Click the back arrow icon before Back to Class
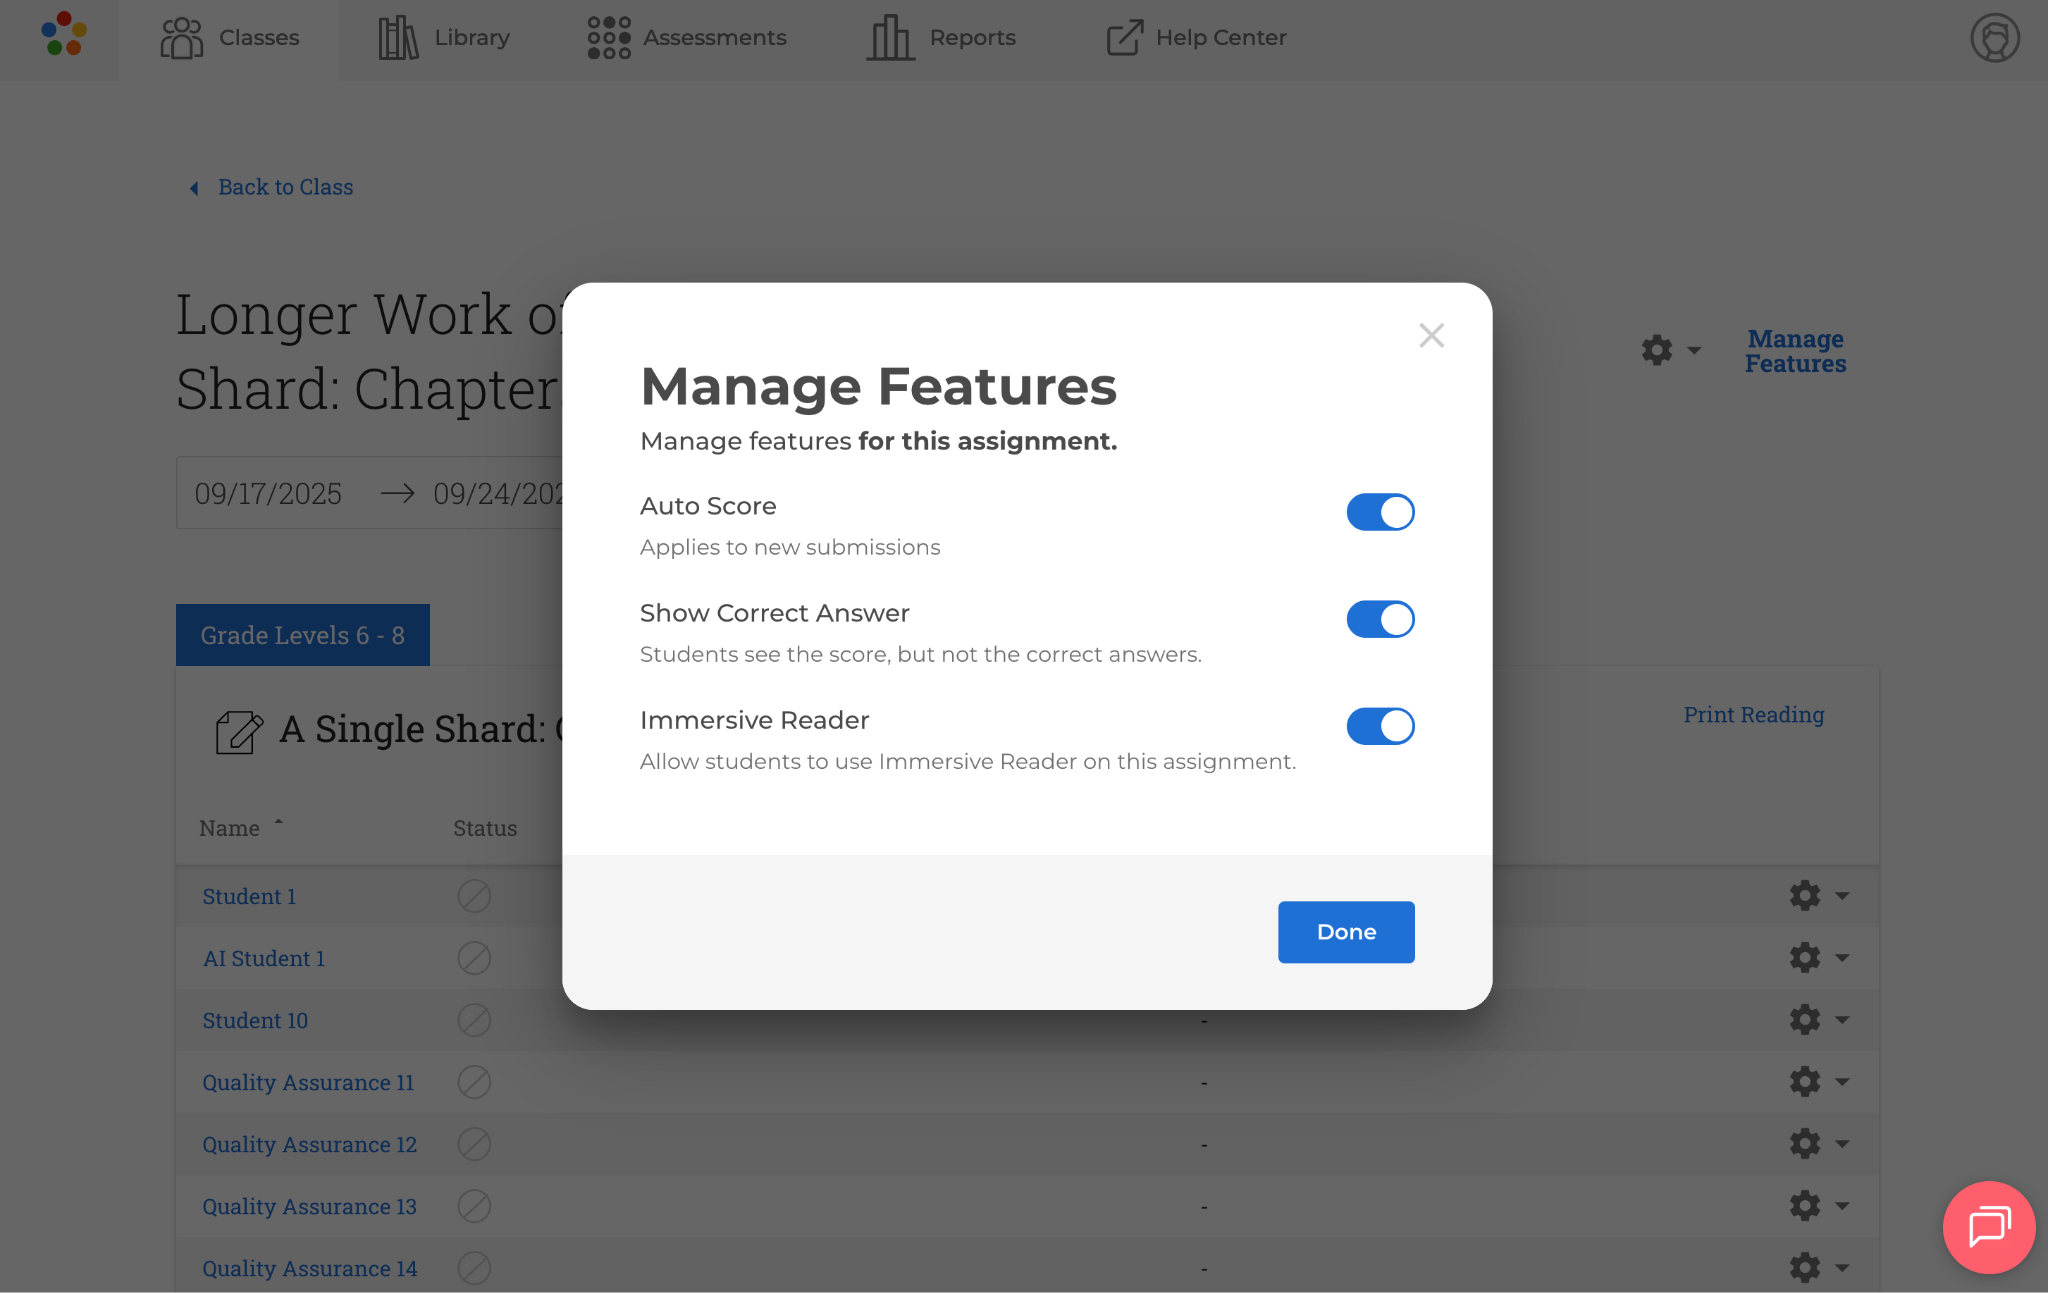The image size is (2048, 1293). (194, 188)
